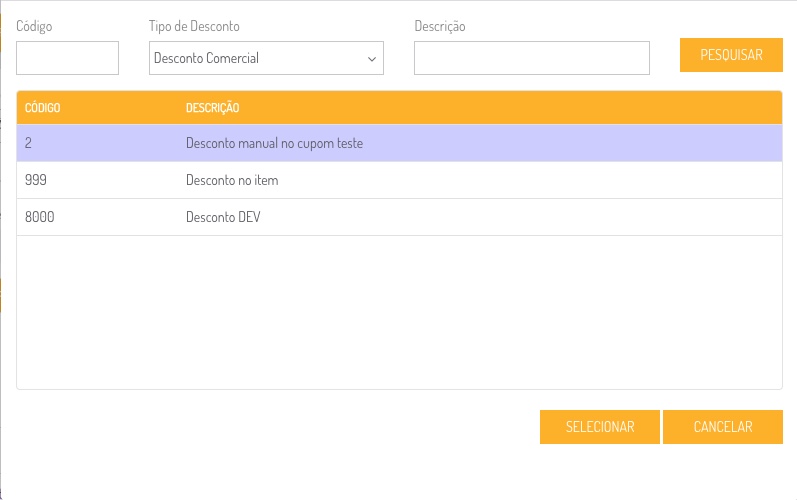
Task: Click the chevron arrow of the discount type combo box
Action: pyautogui.click(x=372, y=59)
